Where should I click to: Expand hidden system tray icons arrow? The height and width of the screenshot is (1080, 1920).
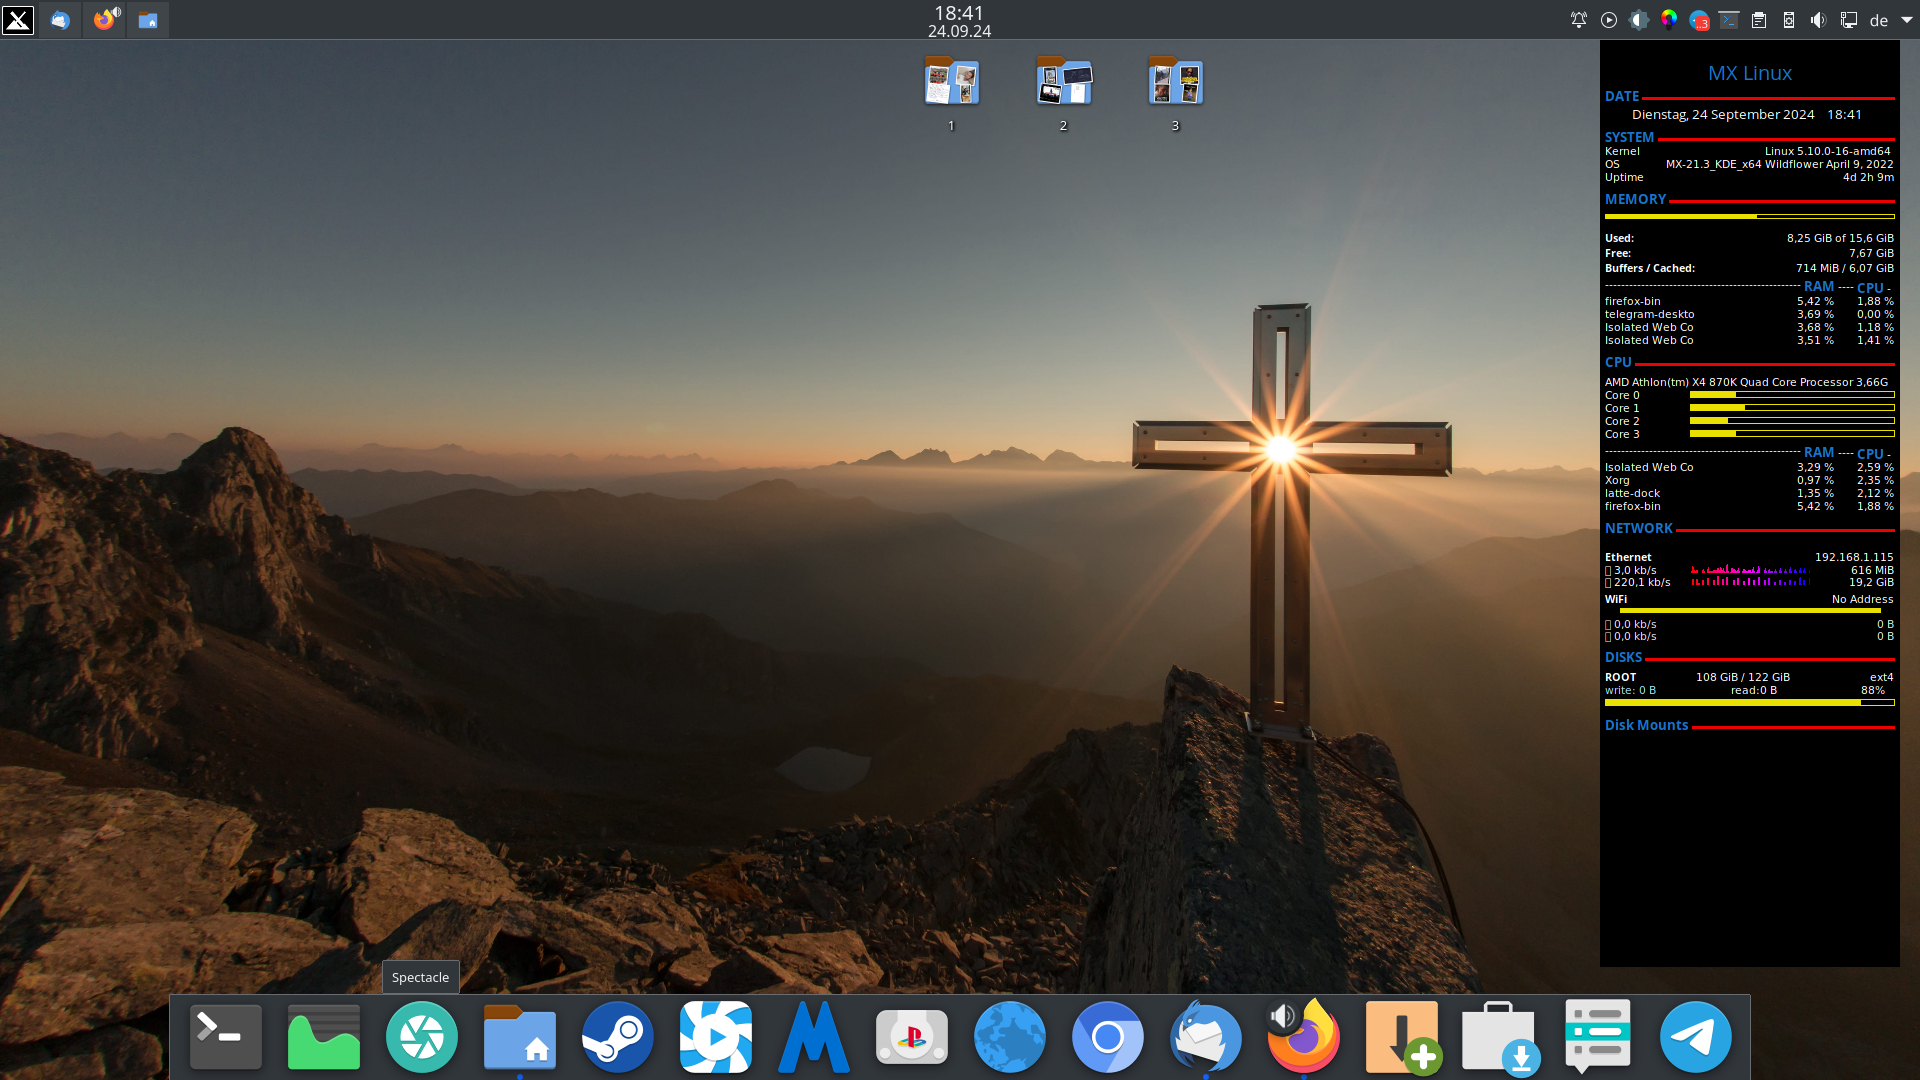[x=1906, y=20]
